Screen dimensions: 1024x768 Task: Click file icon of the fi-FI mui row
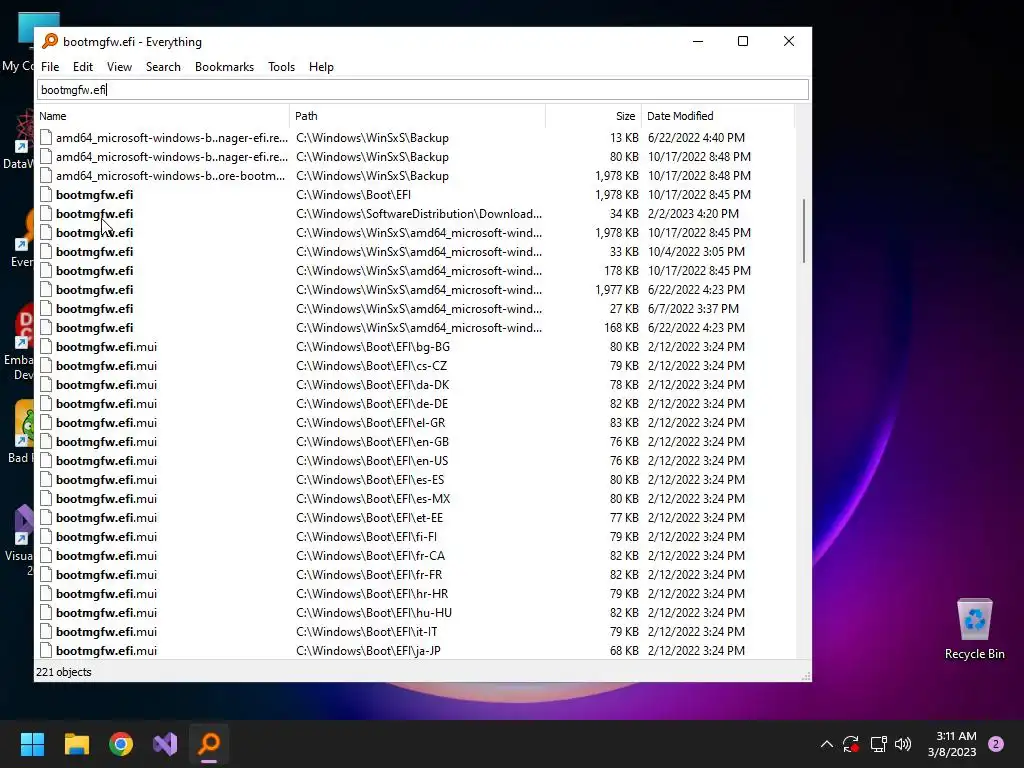46,536
